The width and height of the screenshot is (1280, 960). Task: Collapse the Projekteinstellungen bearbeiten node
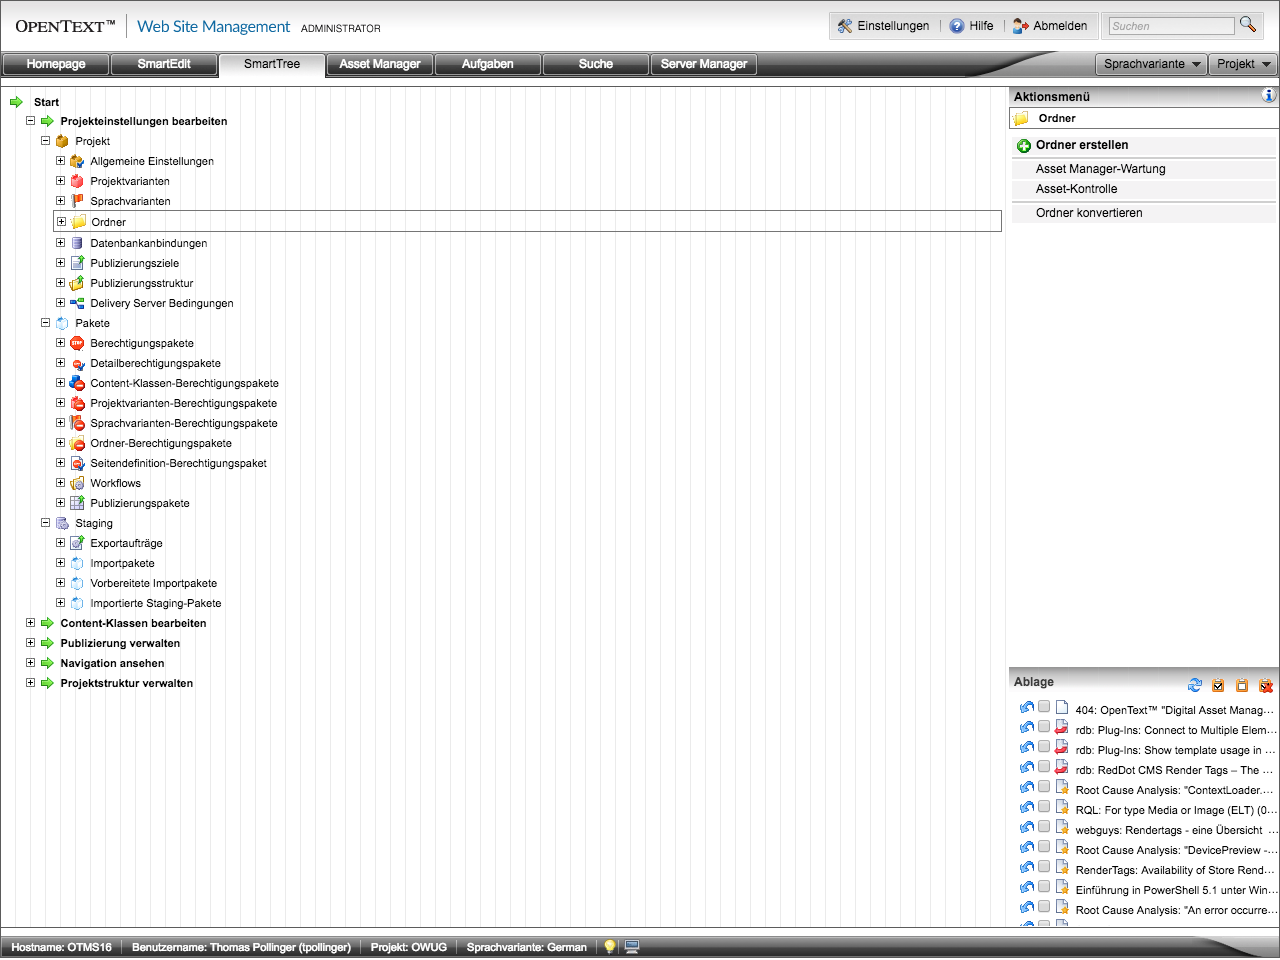tap(30, 121)
